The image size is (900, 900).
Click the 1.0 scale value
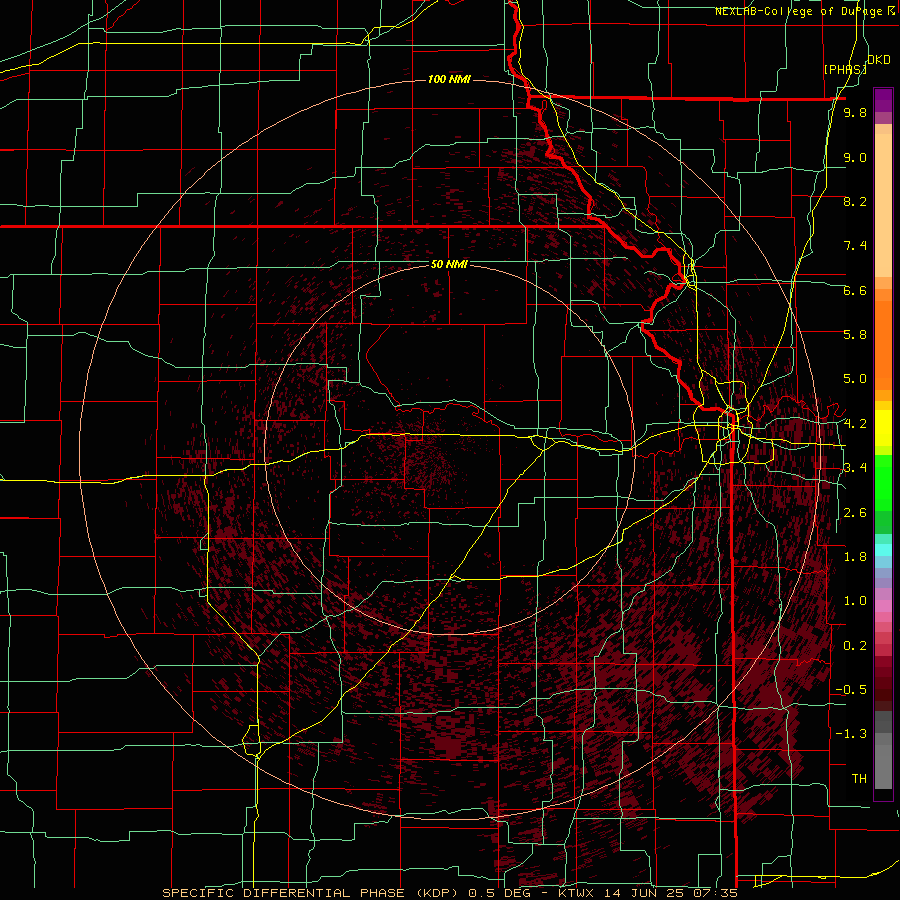point(855,602)
